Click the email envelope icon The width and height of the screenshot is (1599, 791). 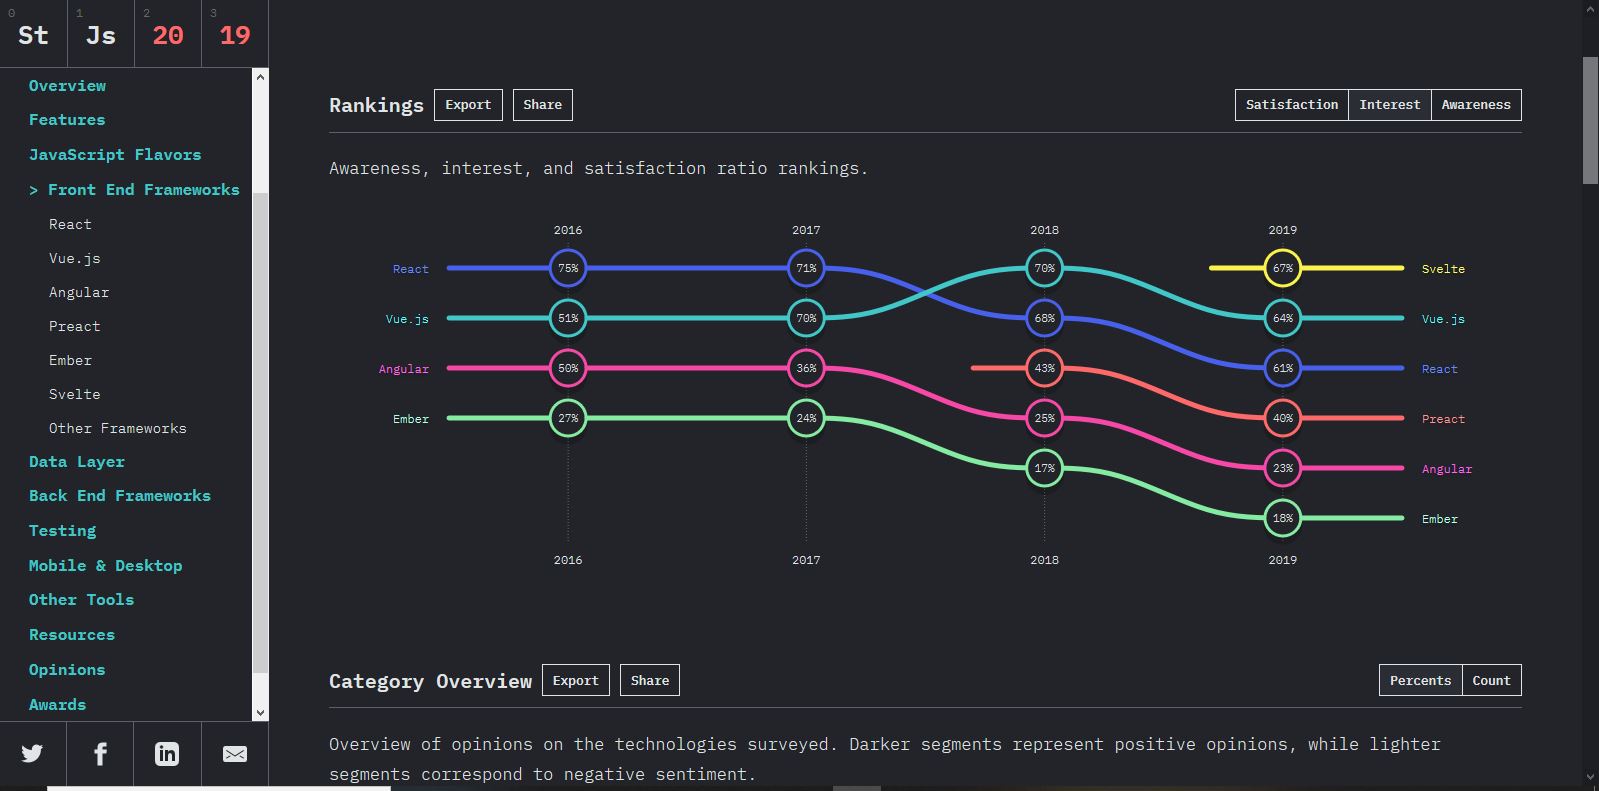[x=235, y=754]
